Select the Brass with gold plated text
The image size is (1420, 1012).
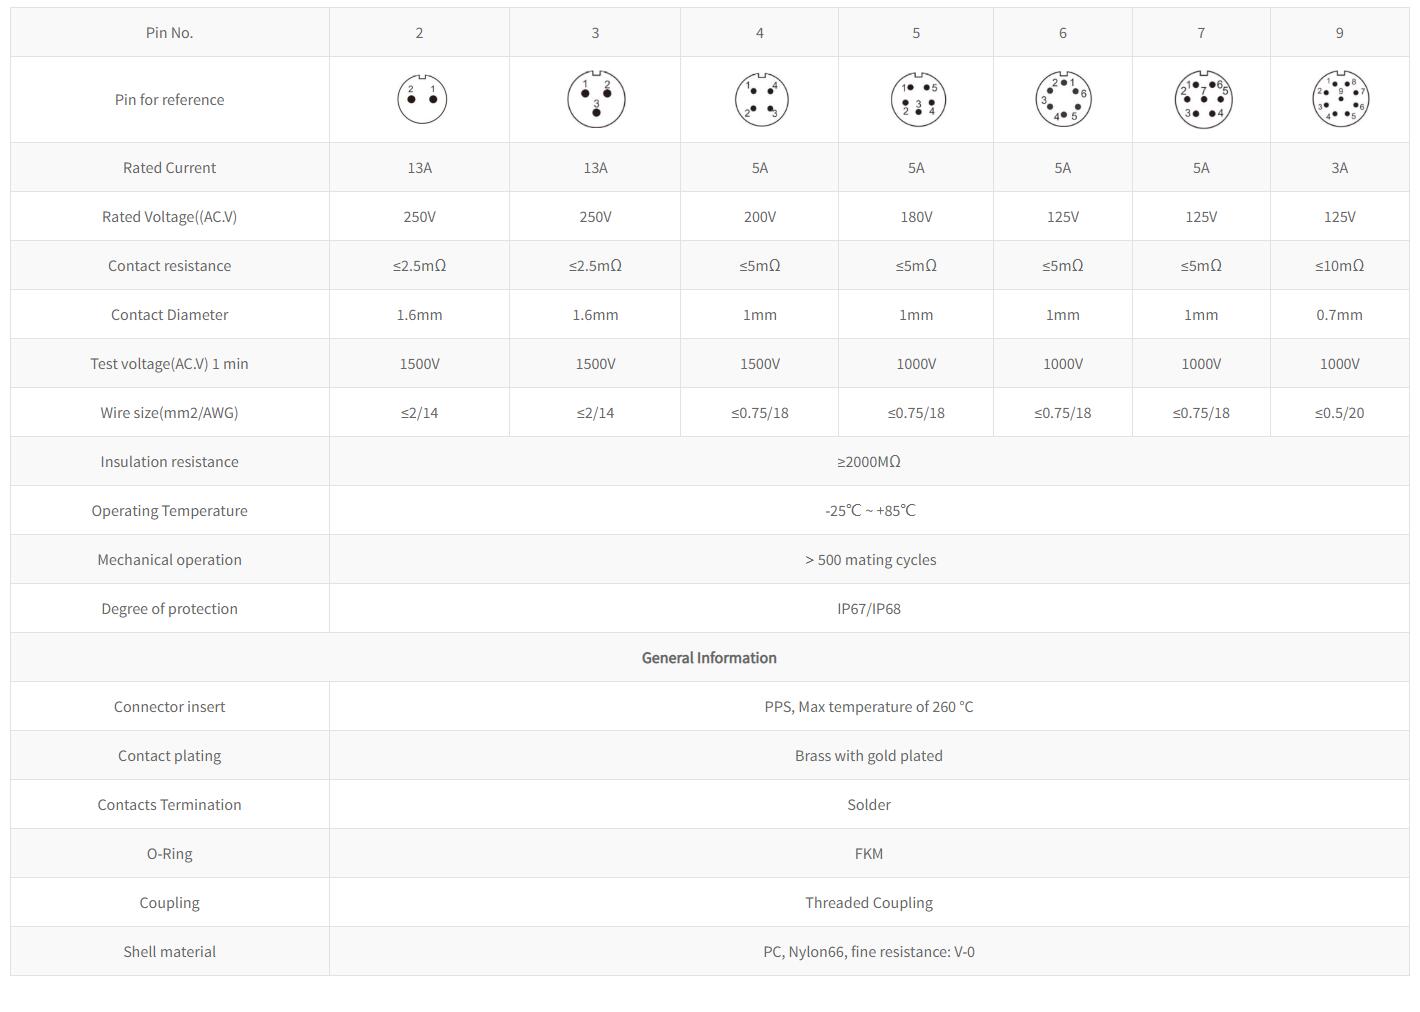point(868,755)
